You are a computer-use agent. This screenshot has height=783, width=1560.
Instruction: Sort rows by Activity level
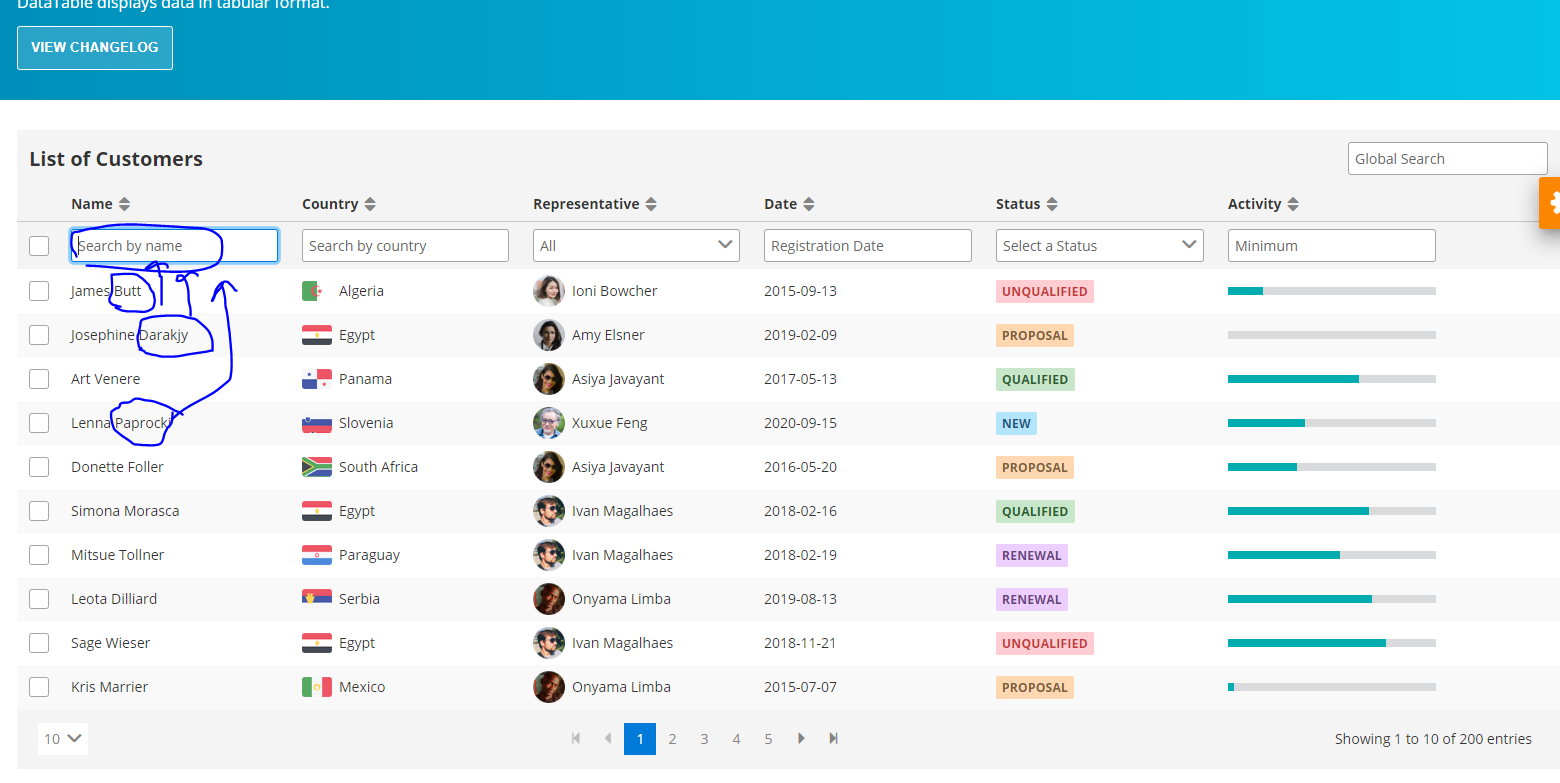coord(1294,203)
